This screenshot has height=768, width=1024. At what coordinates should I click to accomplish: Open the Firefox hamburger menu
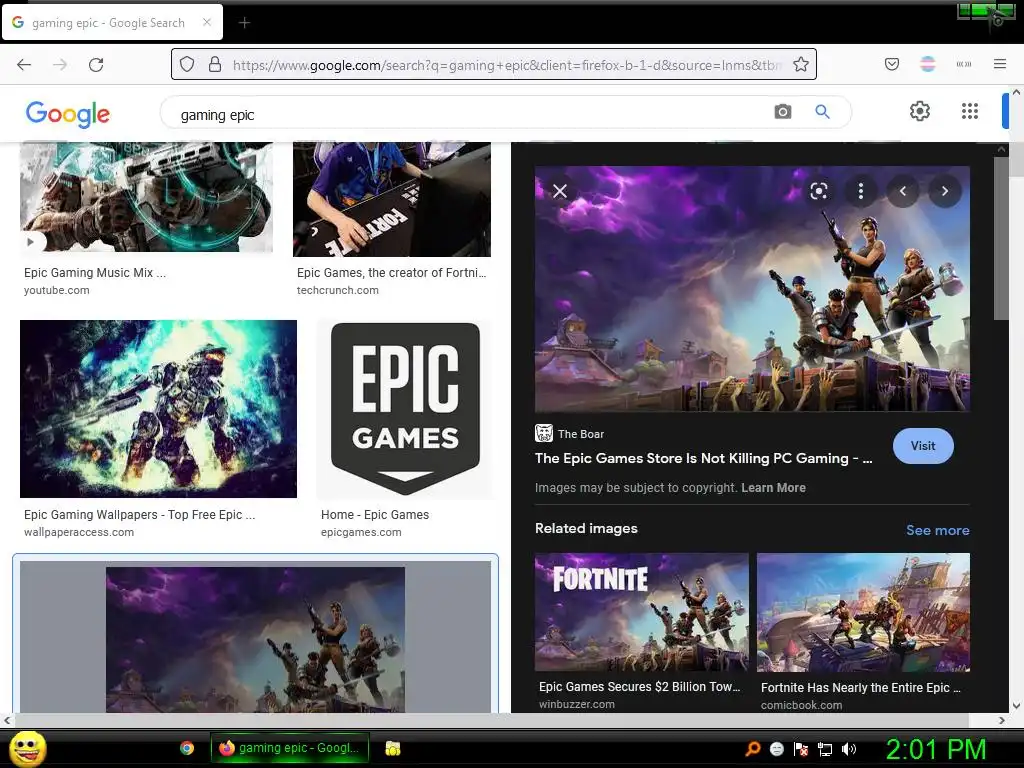coord(1000,64)
